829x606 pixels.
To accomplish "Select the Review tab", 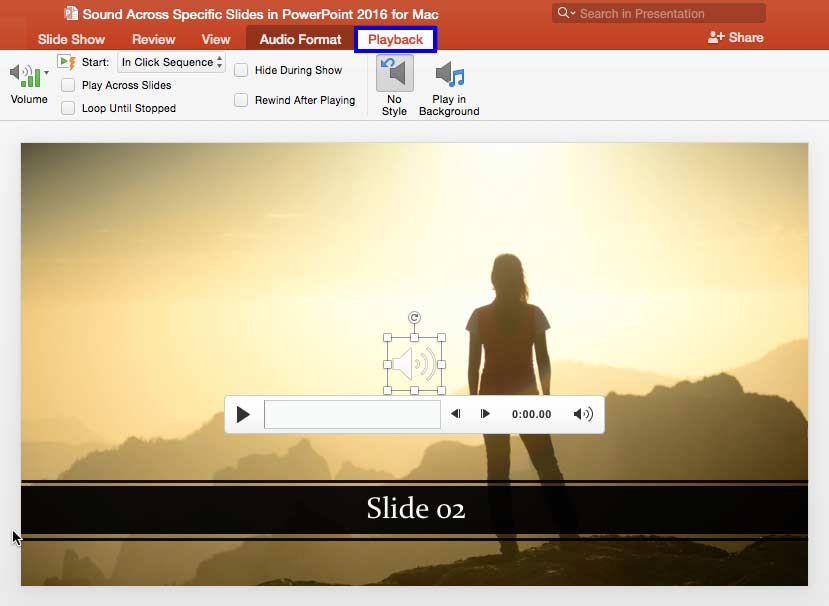I will click(x=153, y=39).
